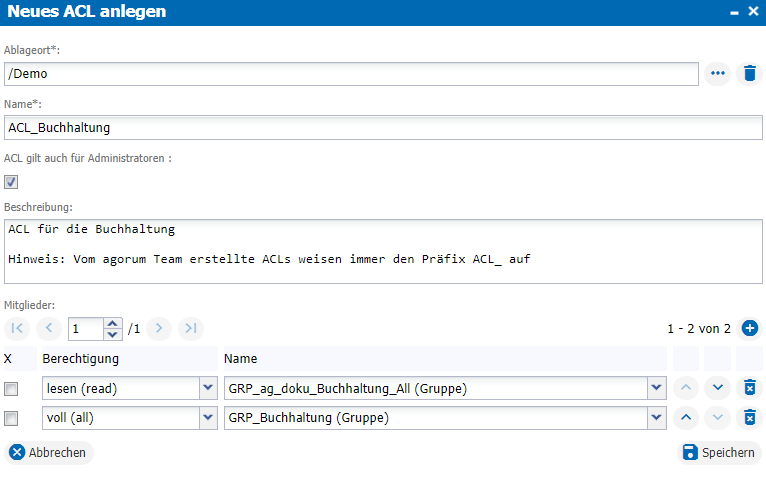Move GRP_Buchhaltung row up
The height and width of the screenshot is (481, 766).
click(686, 418)
